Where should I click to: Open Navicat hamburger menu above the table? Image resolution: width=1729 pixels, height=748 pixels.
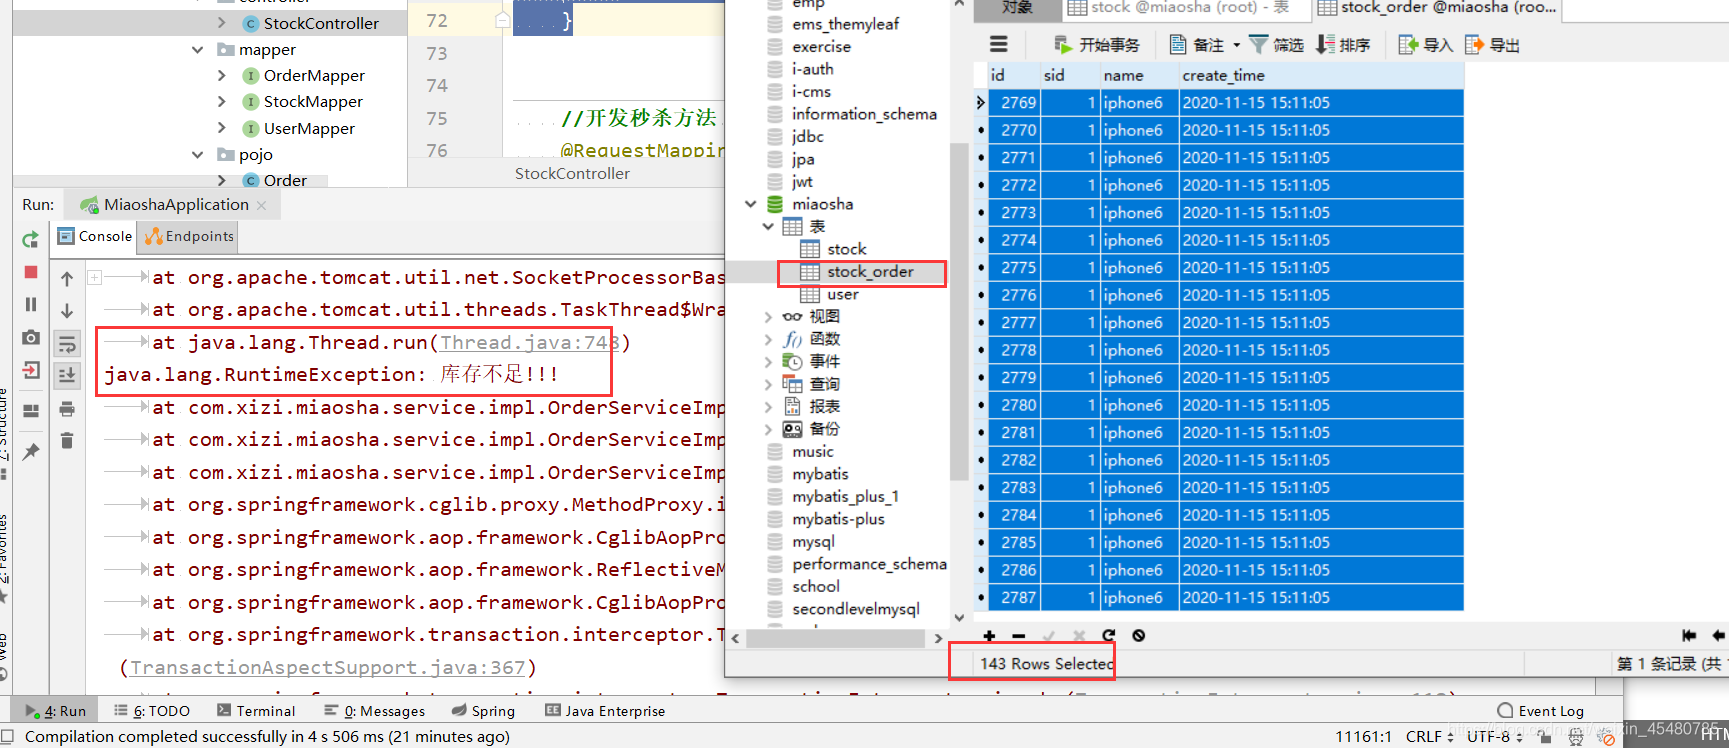(998, 44)
